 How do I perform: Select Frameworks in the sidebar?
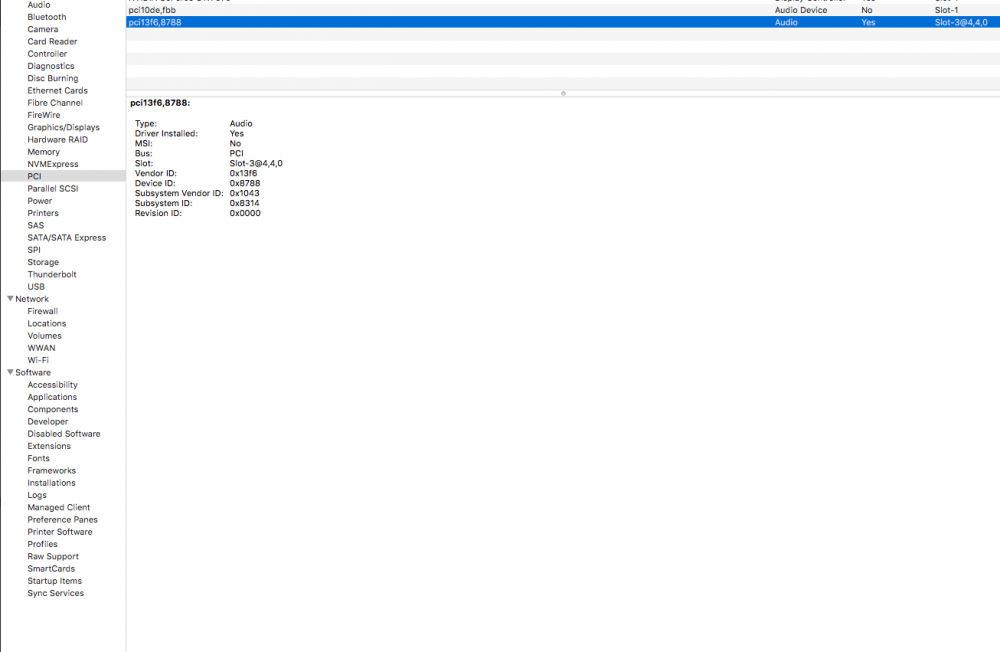pos(52,470)
